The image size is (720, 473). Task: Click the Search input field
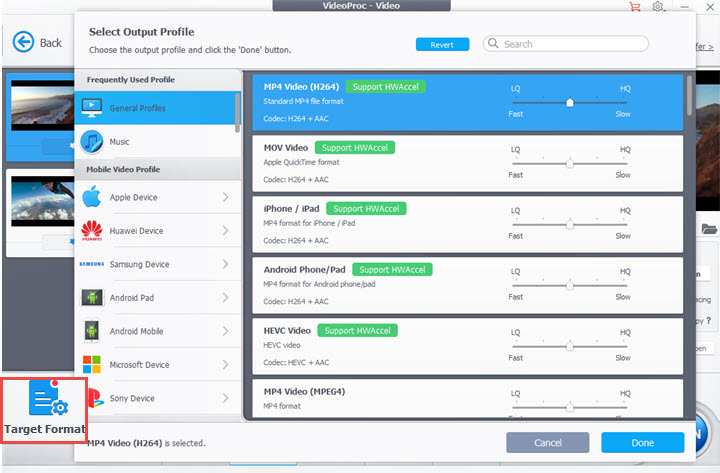click(570, 44)
